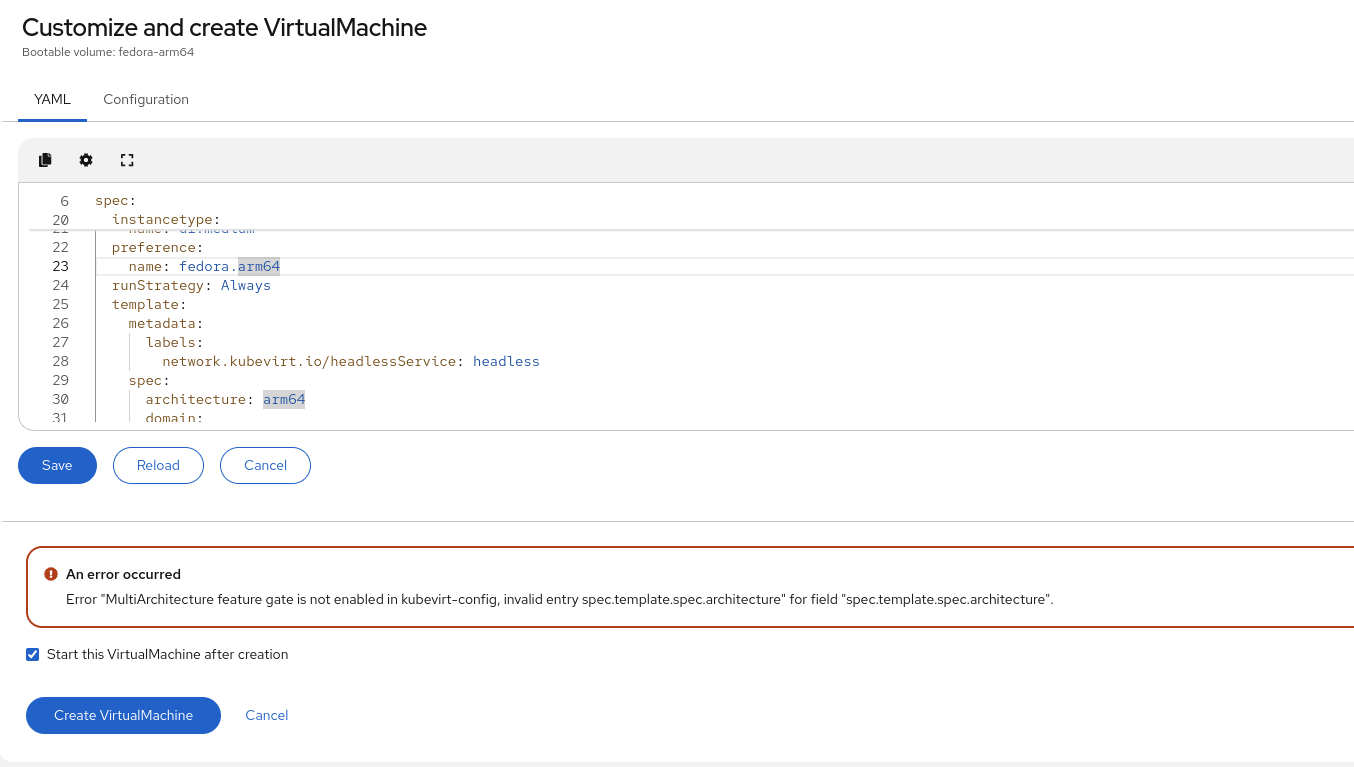Click the red error alert icon
Image resolution: width=1354 pixels, height=767 pixels.
click(x=51, y=574)
